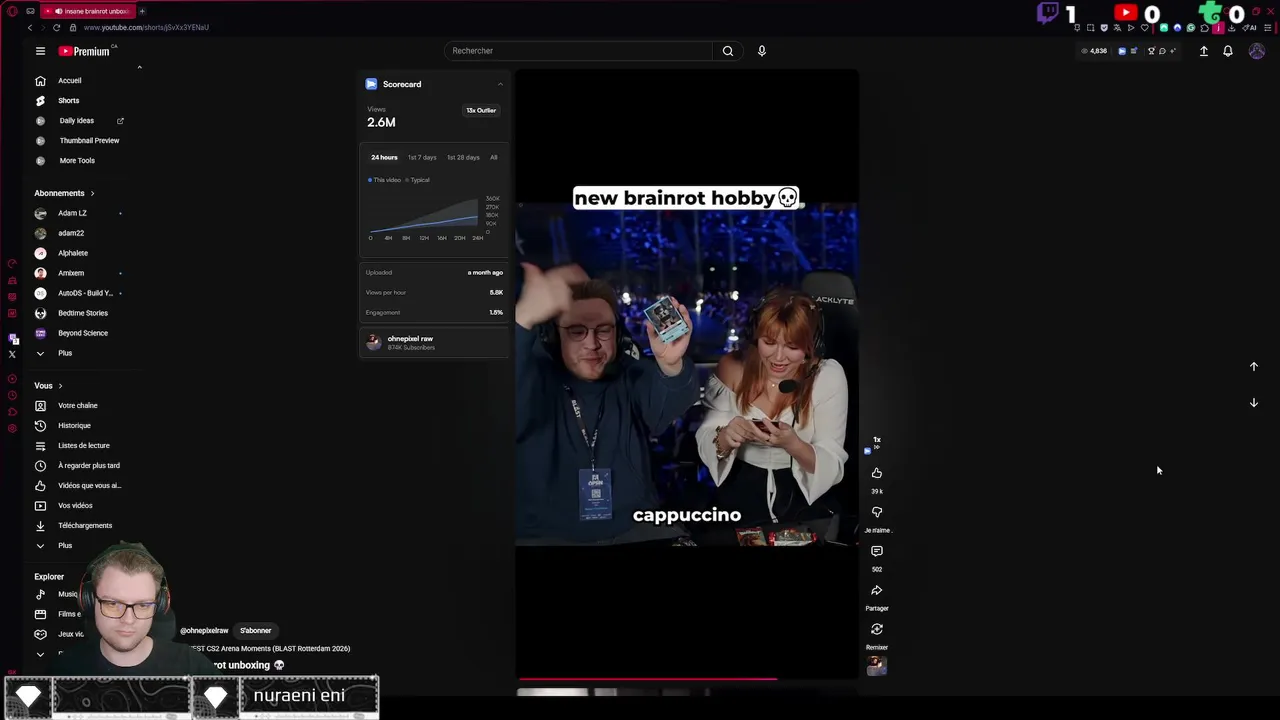Reload the page in browser toolbar
The height and width of the screenshot is (720, 1280).
tap(56, 27)
